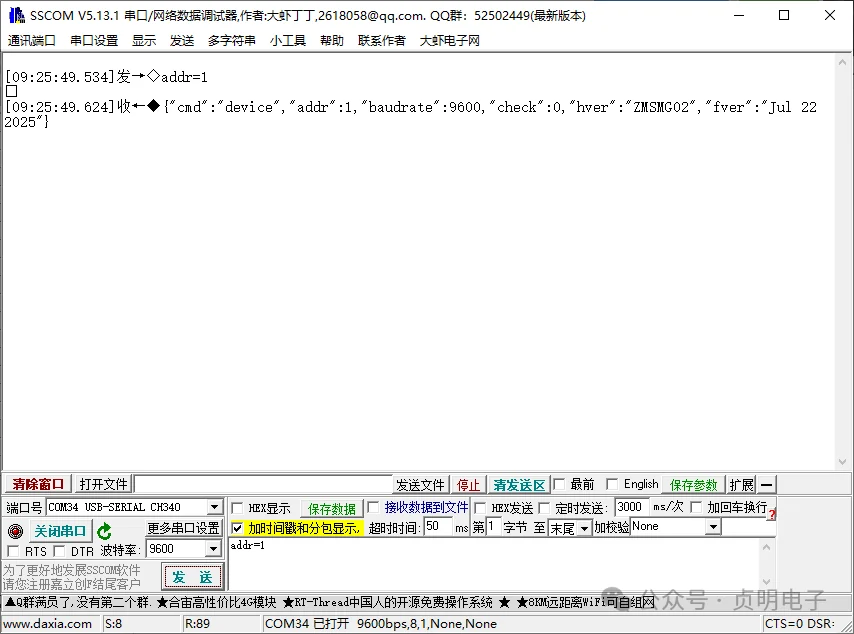
Task: Expand the 加校验 None checksum dropdown
Action: [713, 527]
